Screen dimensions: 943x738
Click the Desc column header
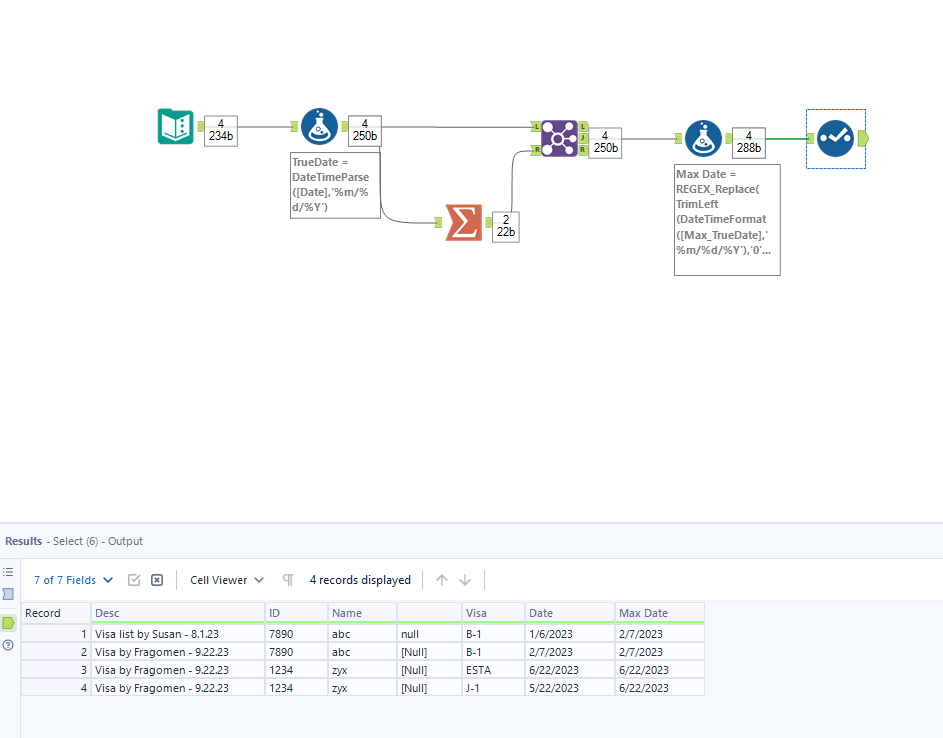[178, 613]
